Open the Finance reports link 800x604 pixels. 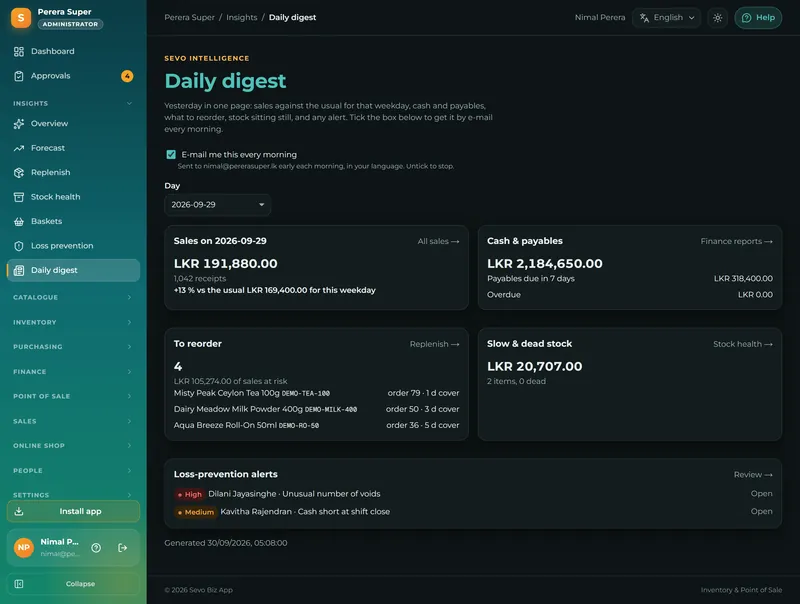click(x=736, y=241)
